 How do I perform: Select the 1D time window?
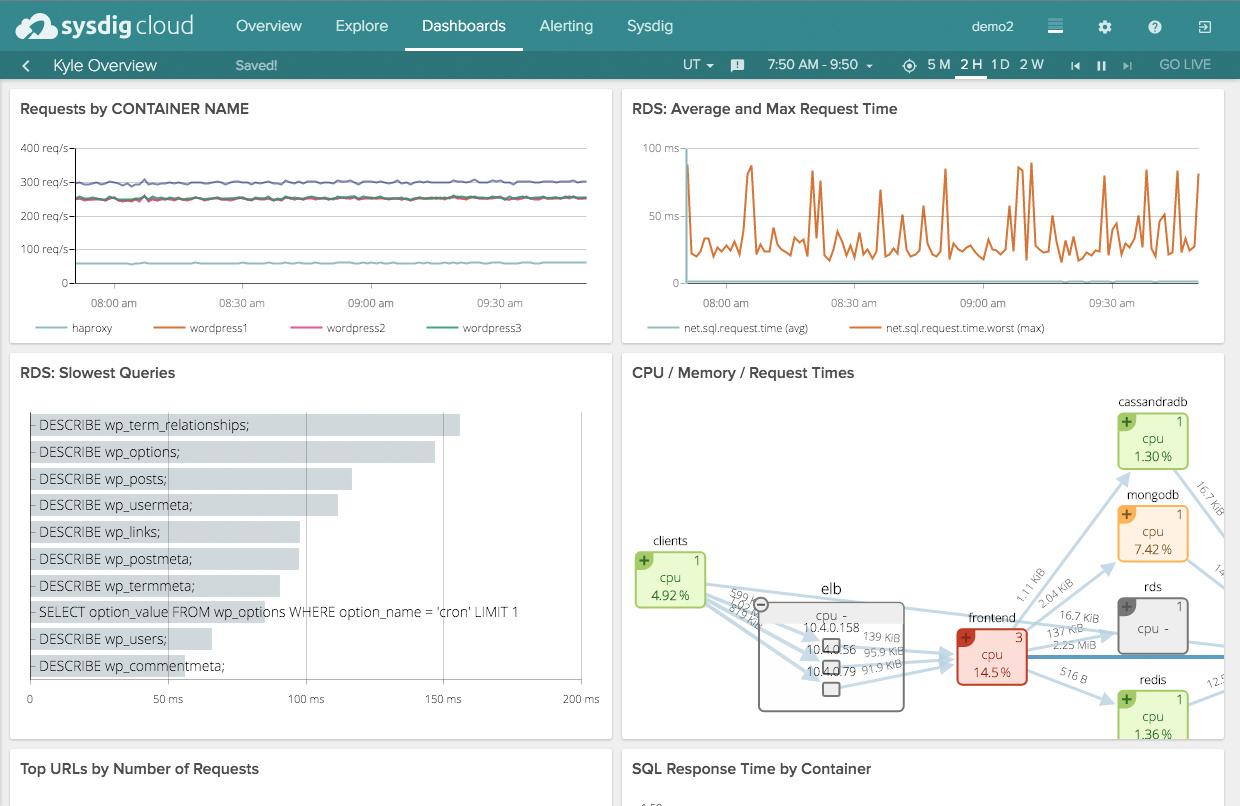click(1000, 65)
